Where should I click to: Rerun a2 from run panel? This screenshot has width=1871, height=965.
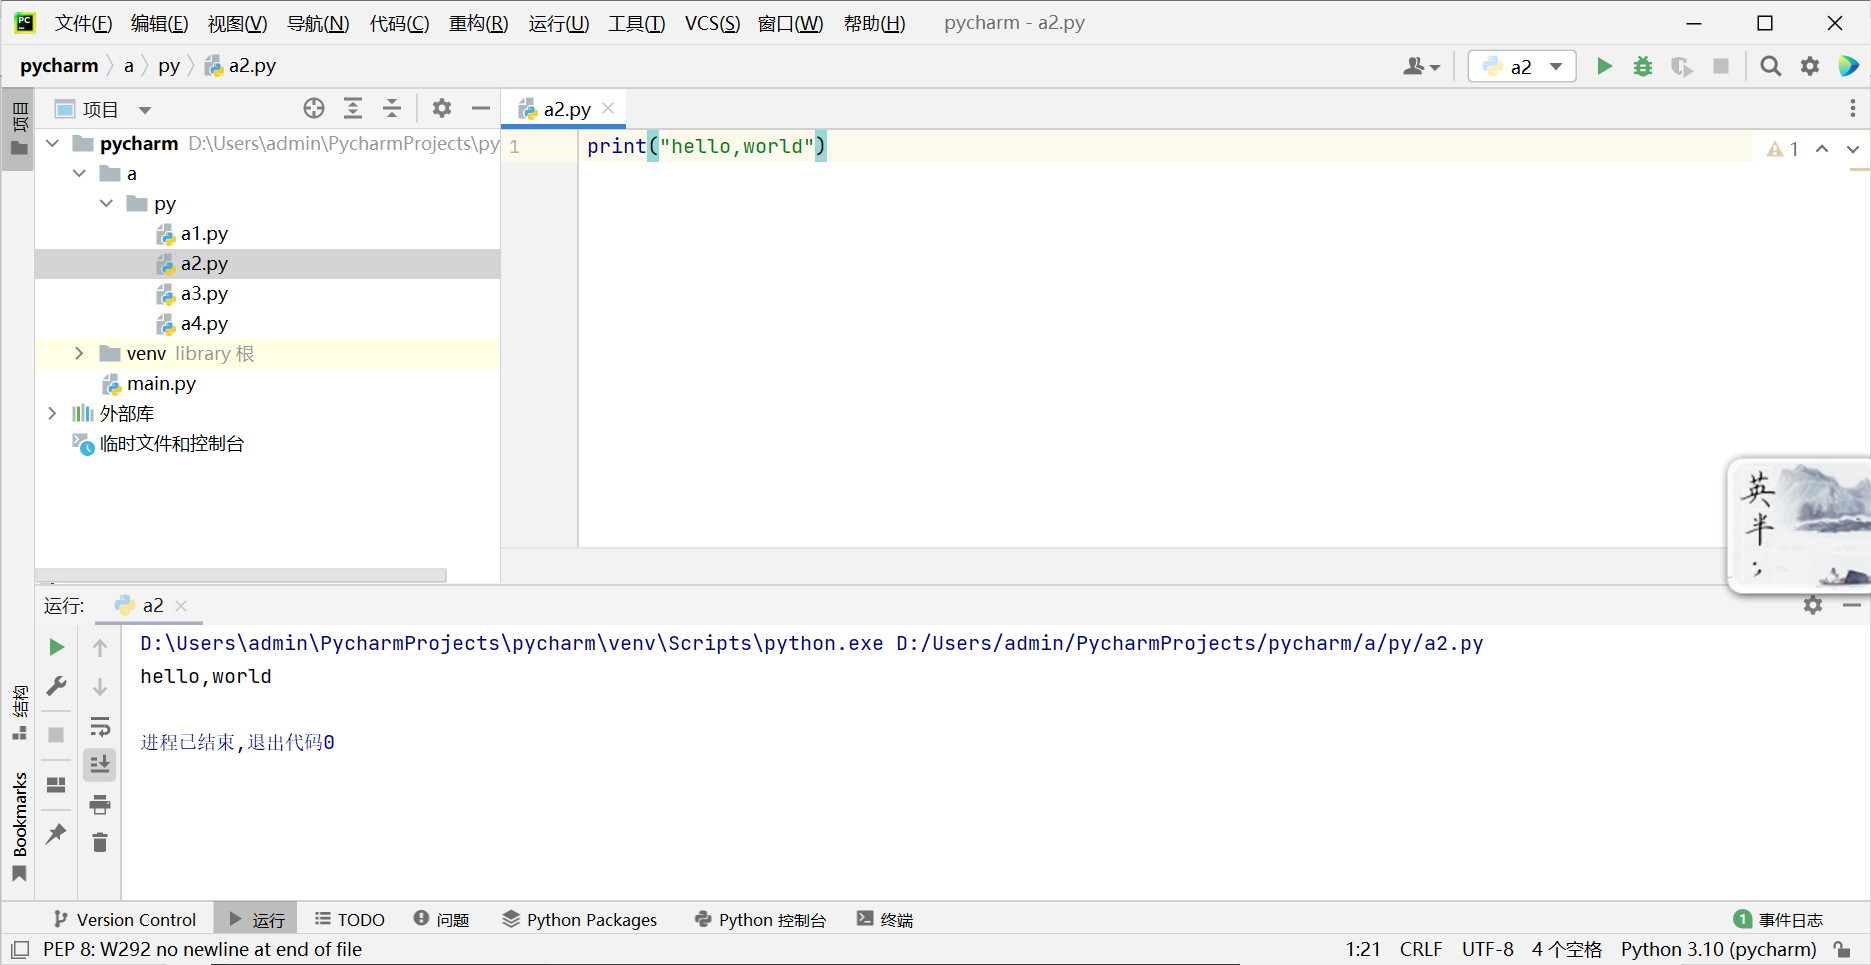[x=57, y=647]
